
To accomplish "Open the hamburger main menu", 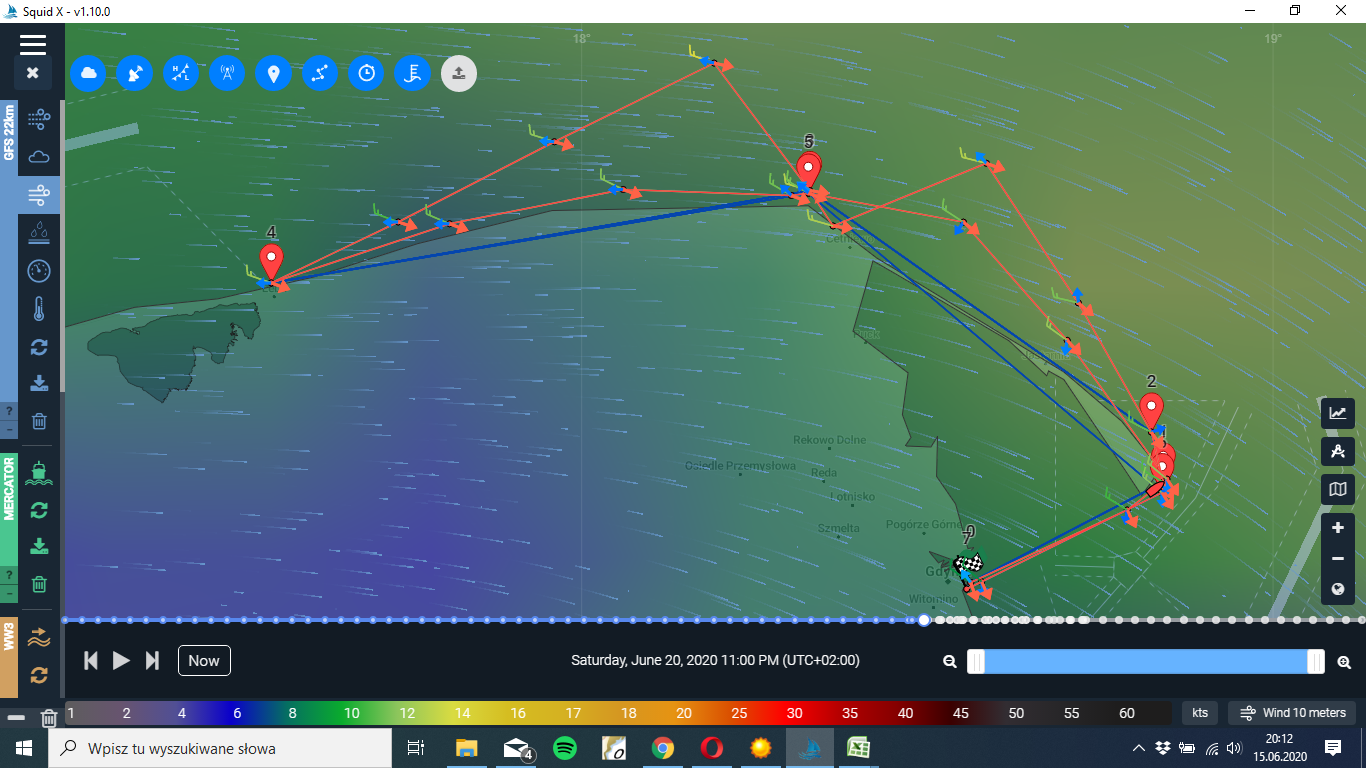I will 32,44.
